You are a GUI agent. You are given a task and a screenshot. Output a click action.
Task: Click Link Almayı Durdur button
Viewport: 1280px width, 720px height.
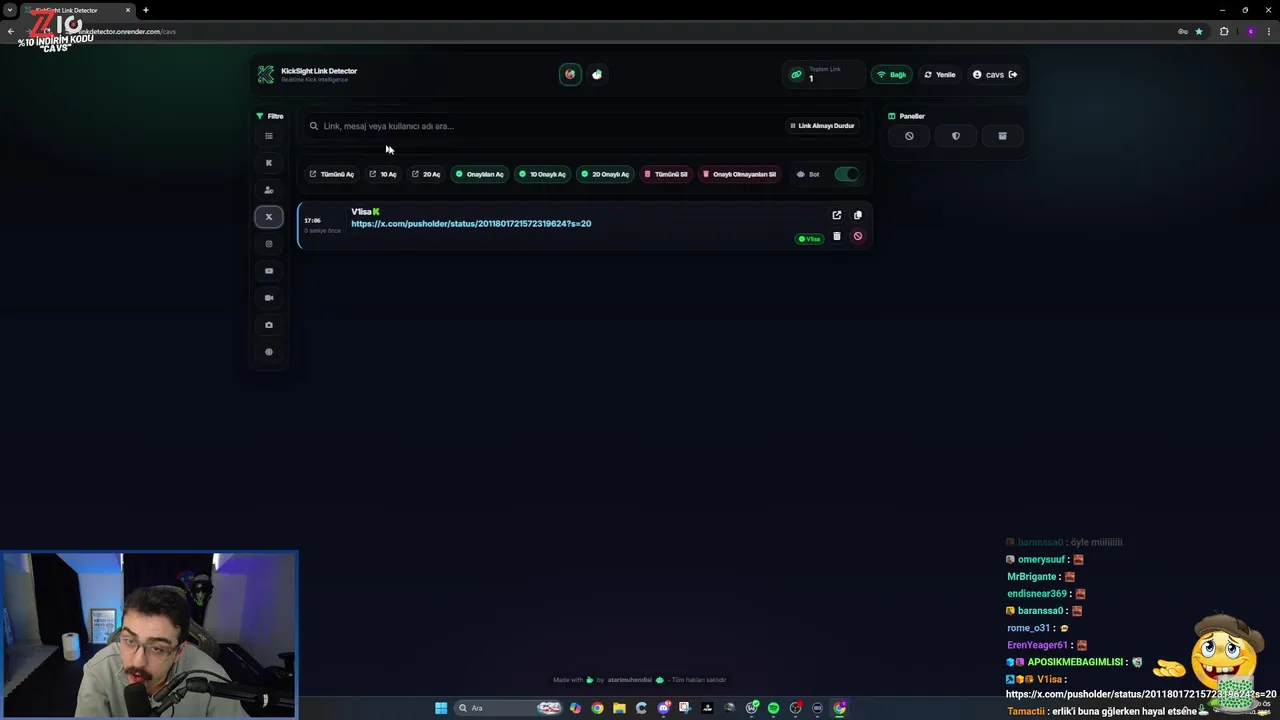822,126
